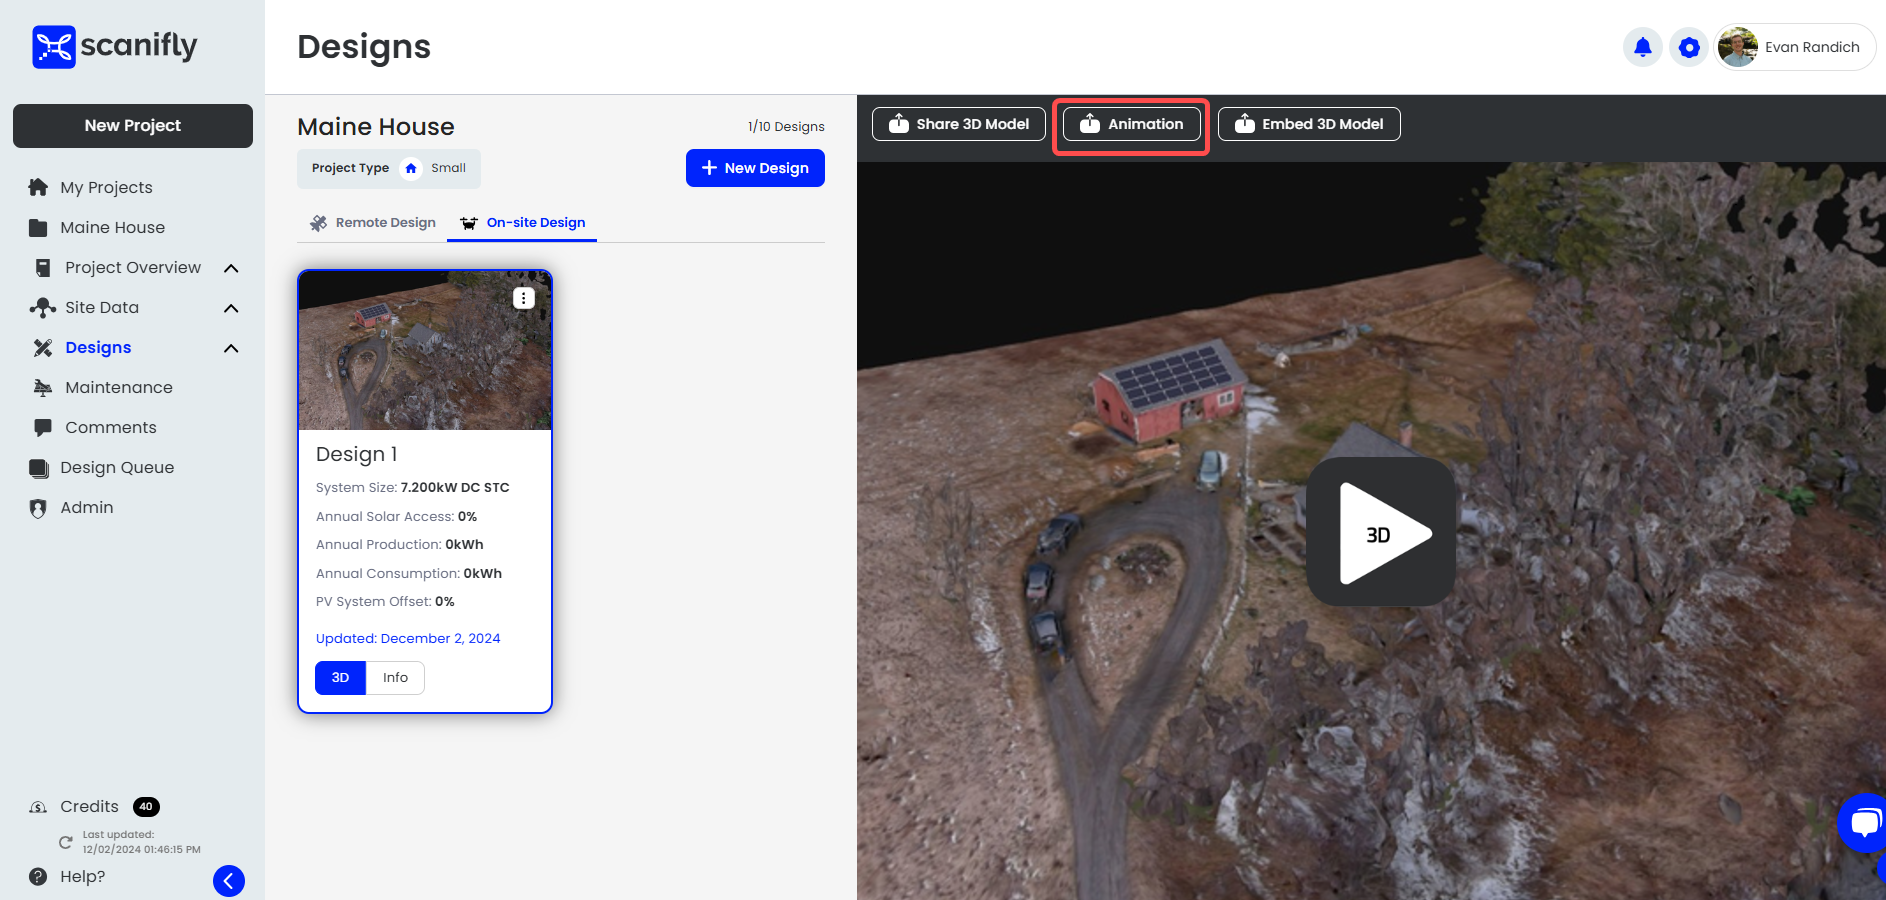Collapse the Designs chevron

point(231,348)
